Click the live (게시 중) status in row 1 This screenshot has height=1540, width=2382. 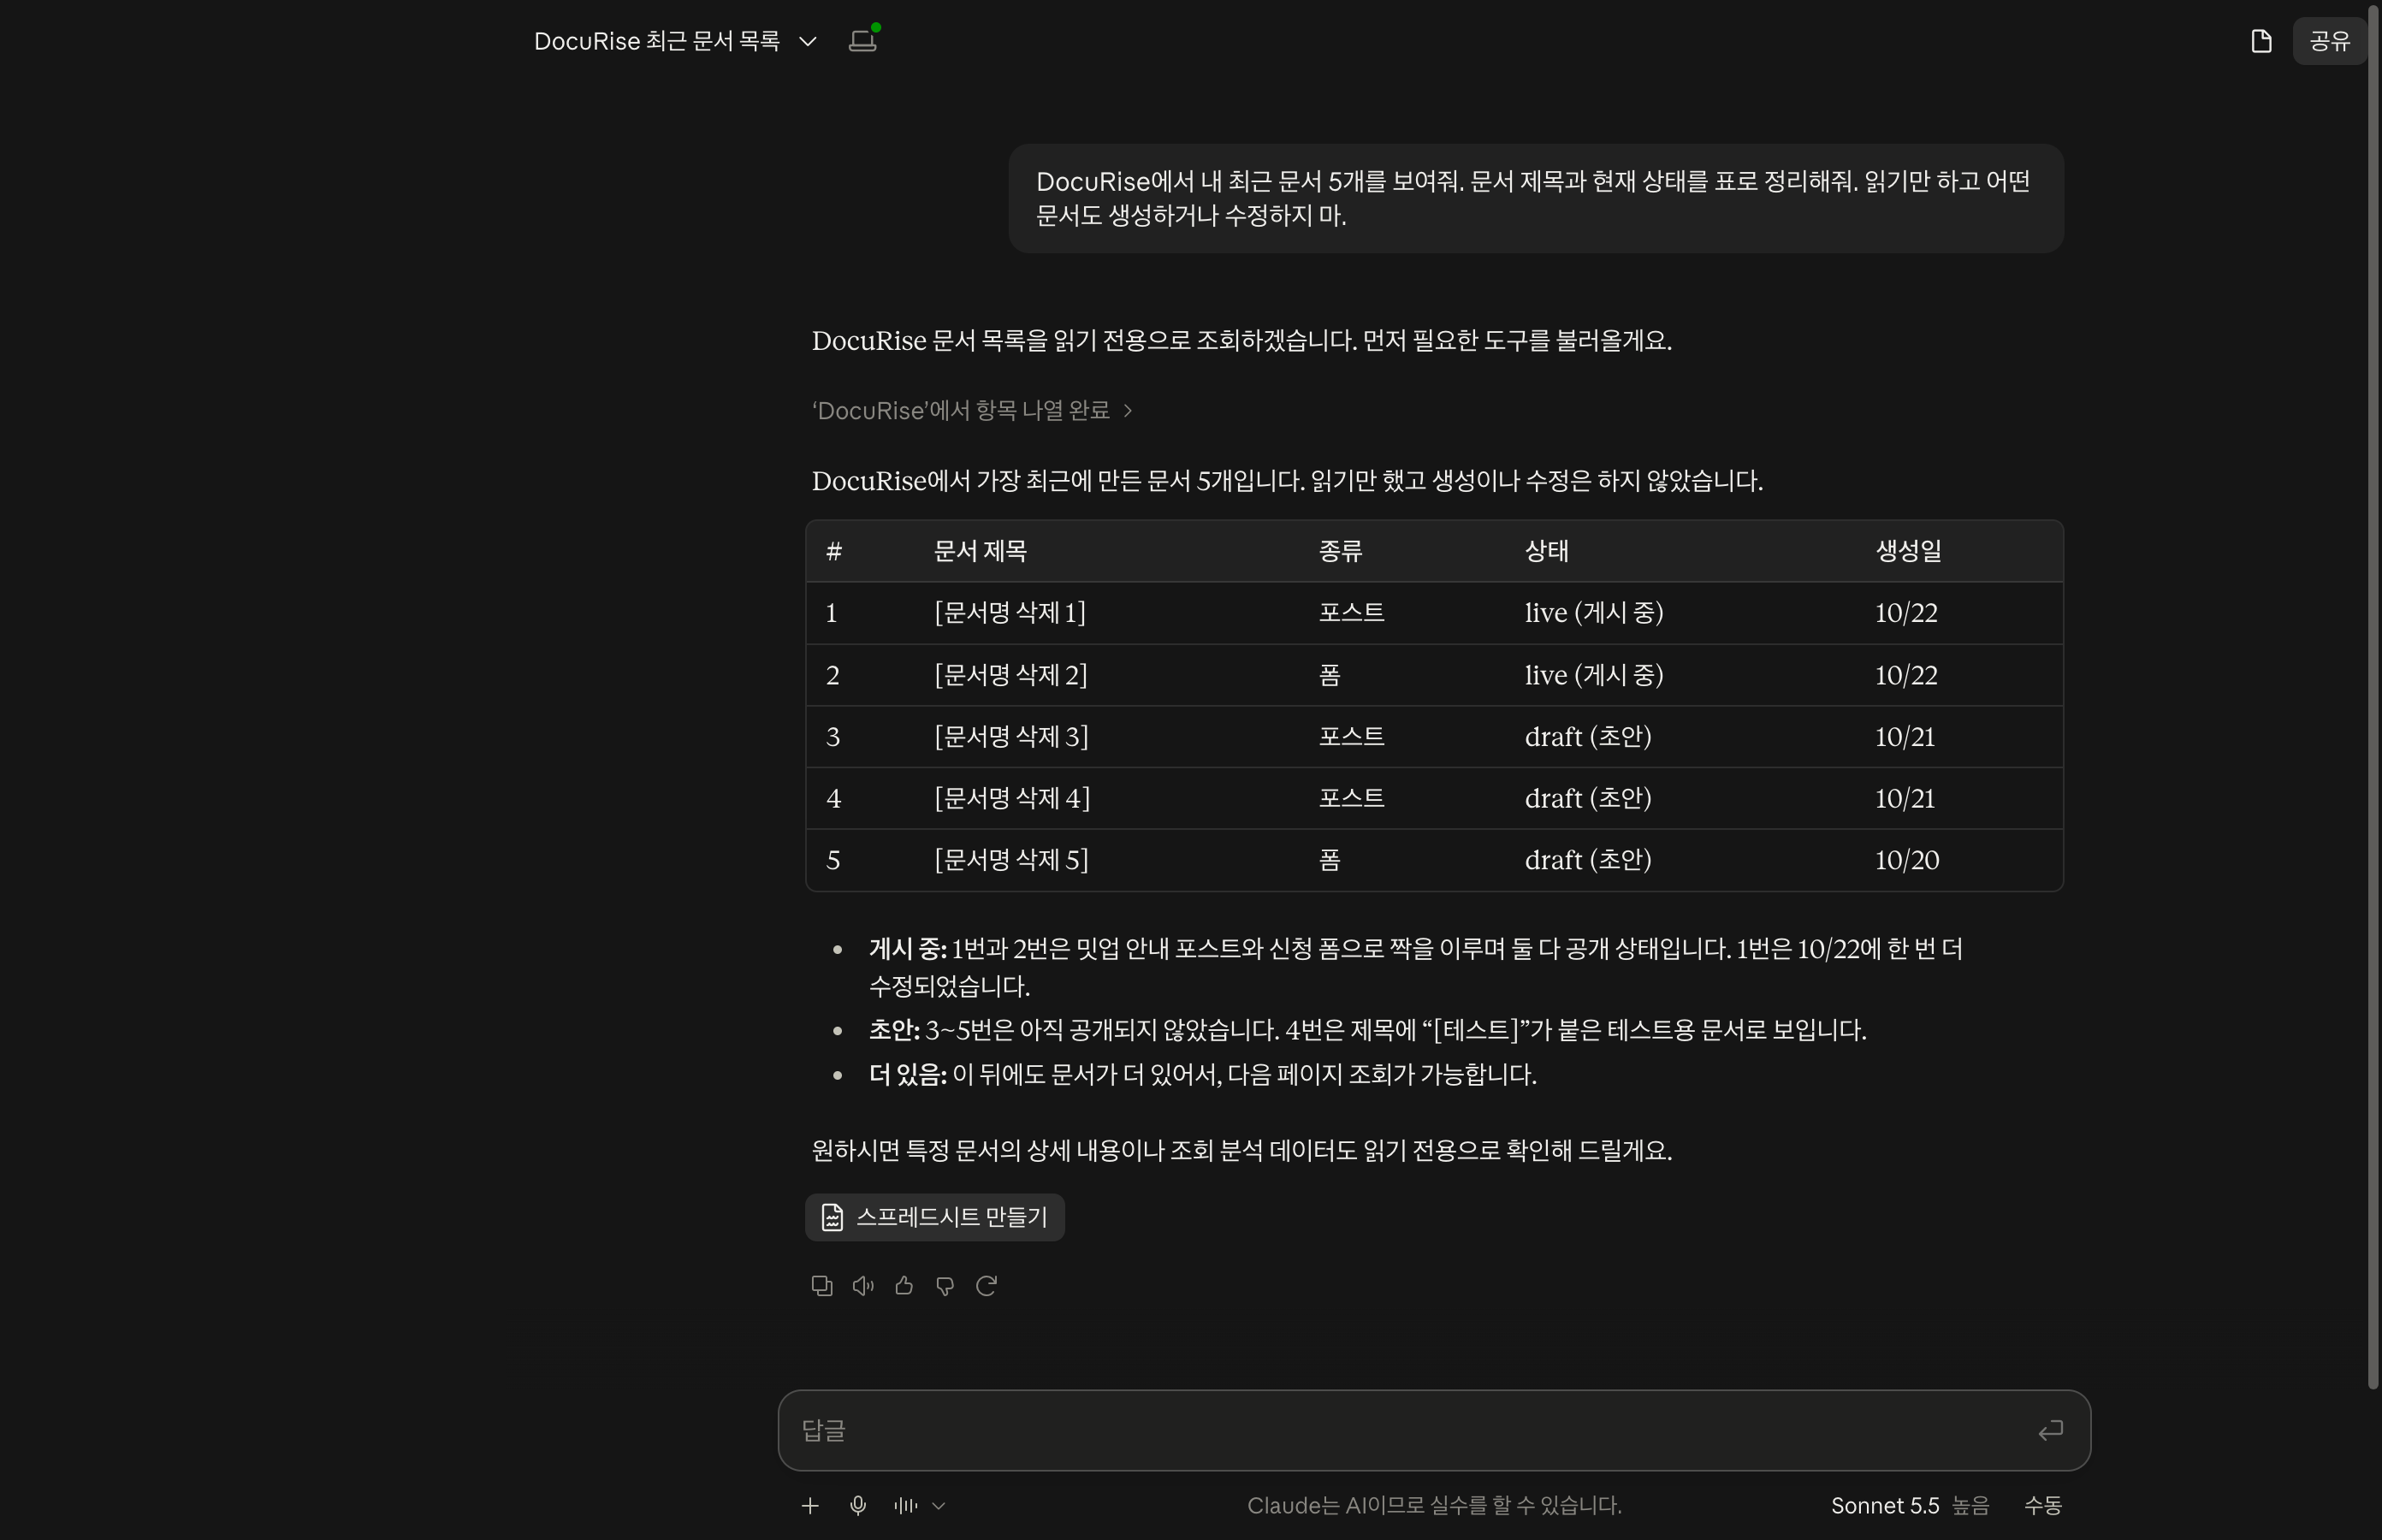pyautogui.click(x=1594, y=613)
